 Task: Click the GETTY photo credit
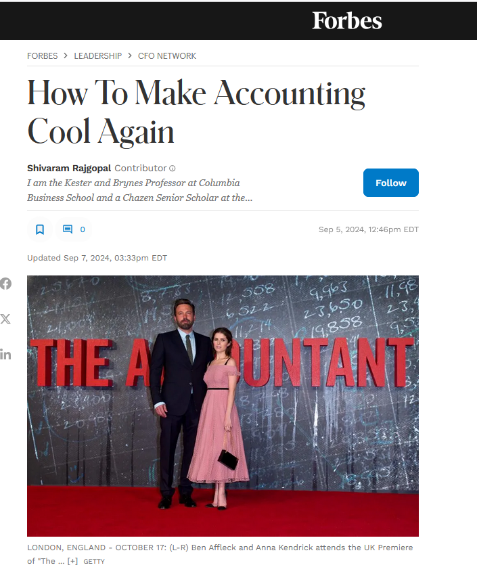pyautogui.click(x=94, y=562)
